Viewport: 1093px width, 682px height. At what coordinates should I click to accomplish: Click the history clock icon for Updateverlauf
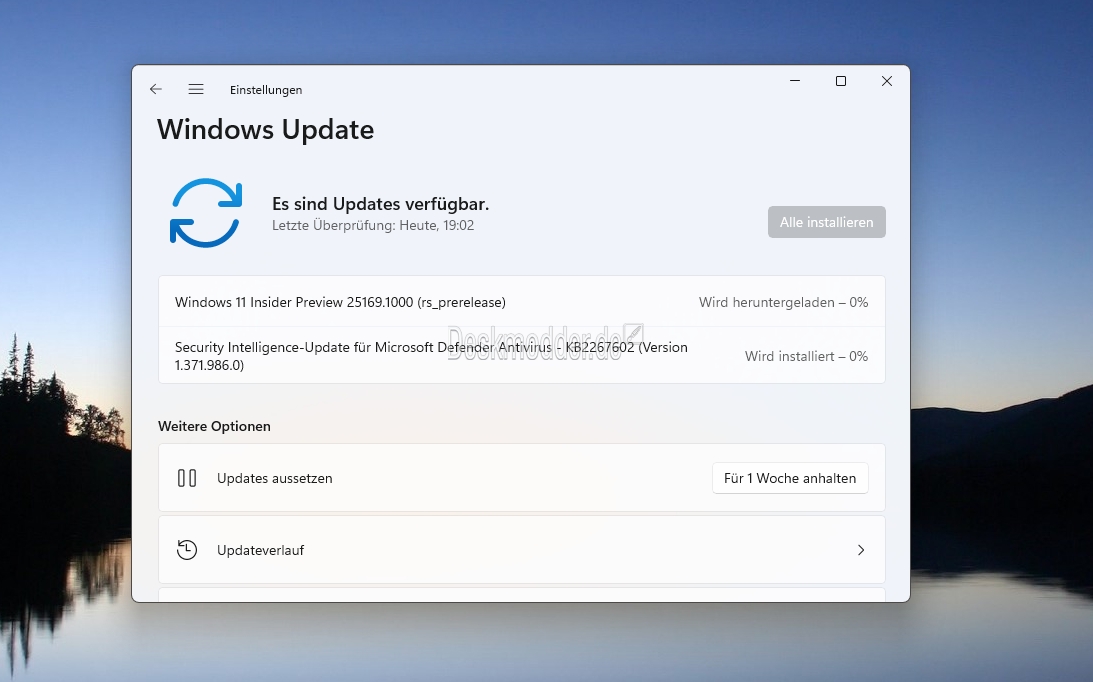pos(187,550)
